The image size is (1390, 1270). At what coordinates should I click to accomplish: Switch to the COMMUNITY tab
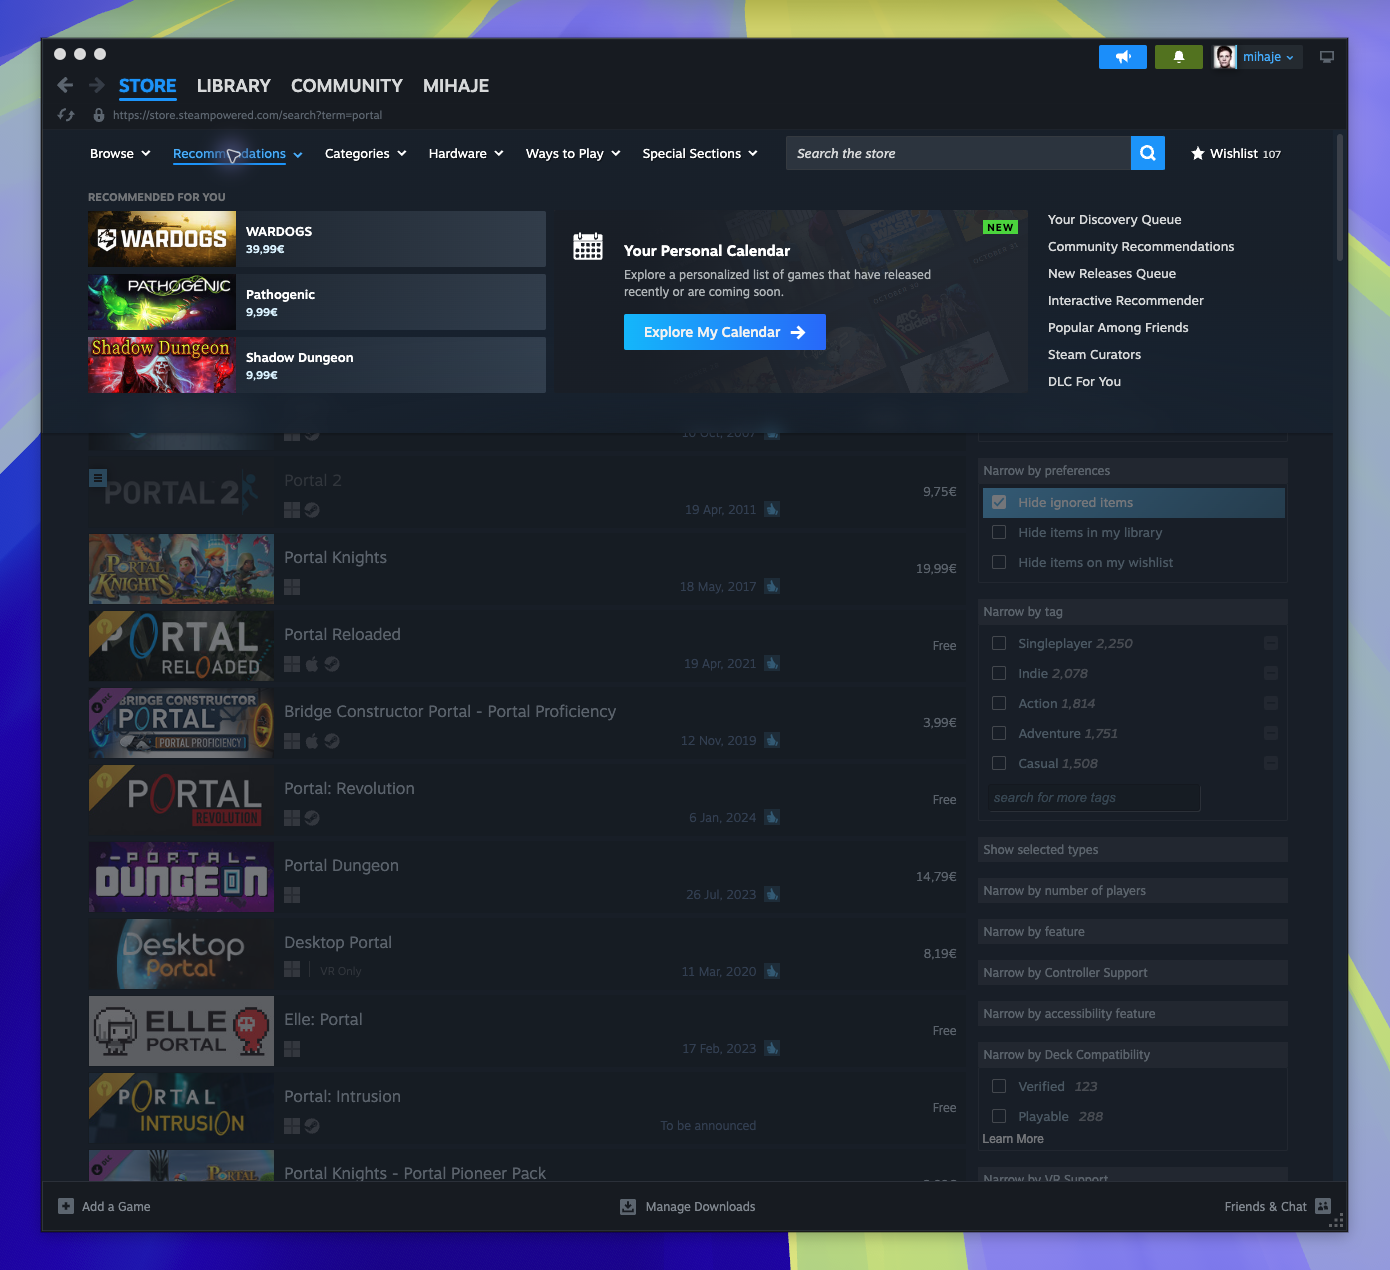(x=347, y=86)
